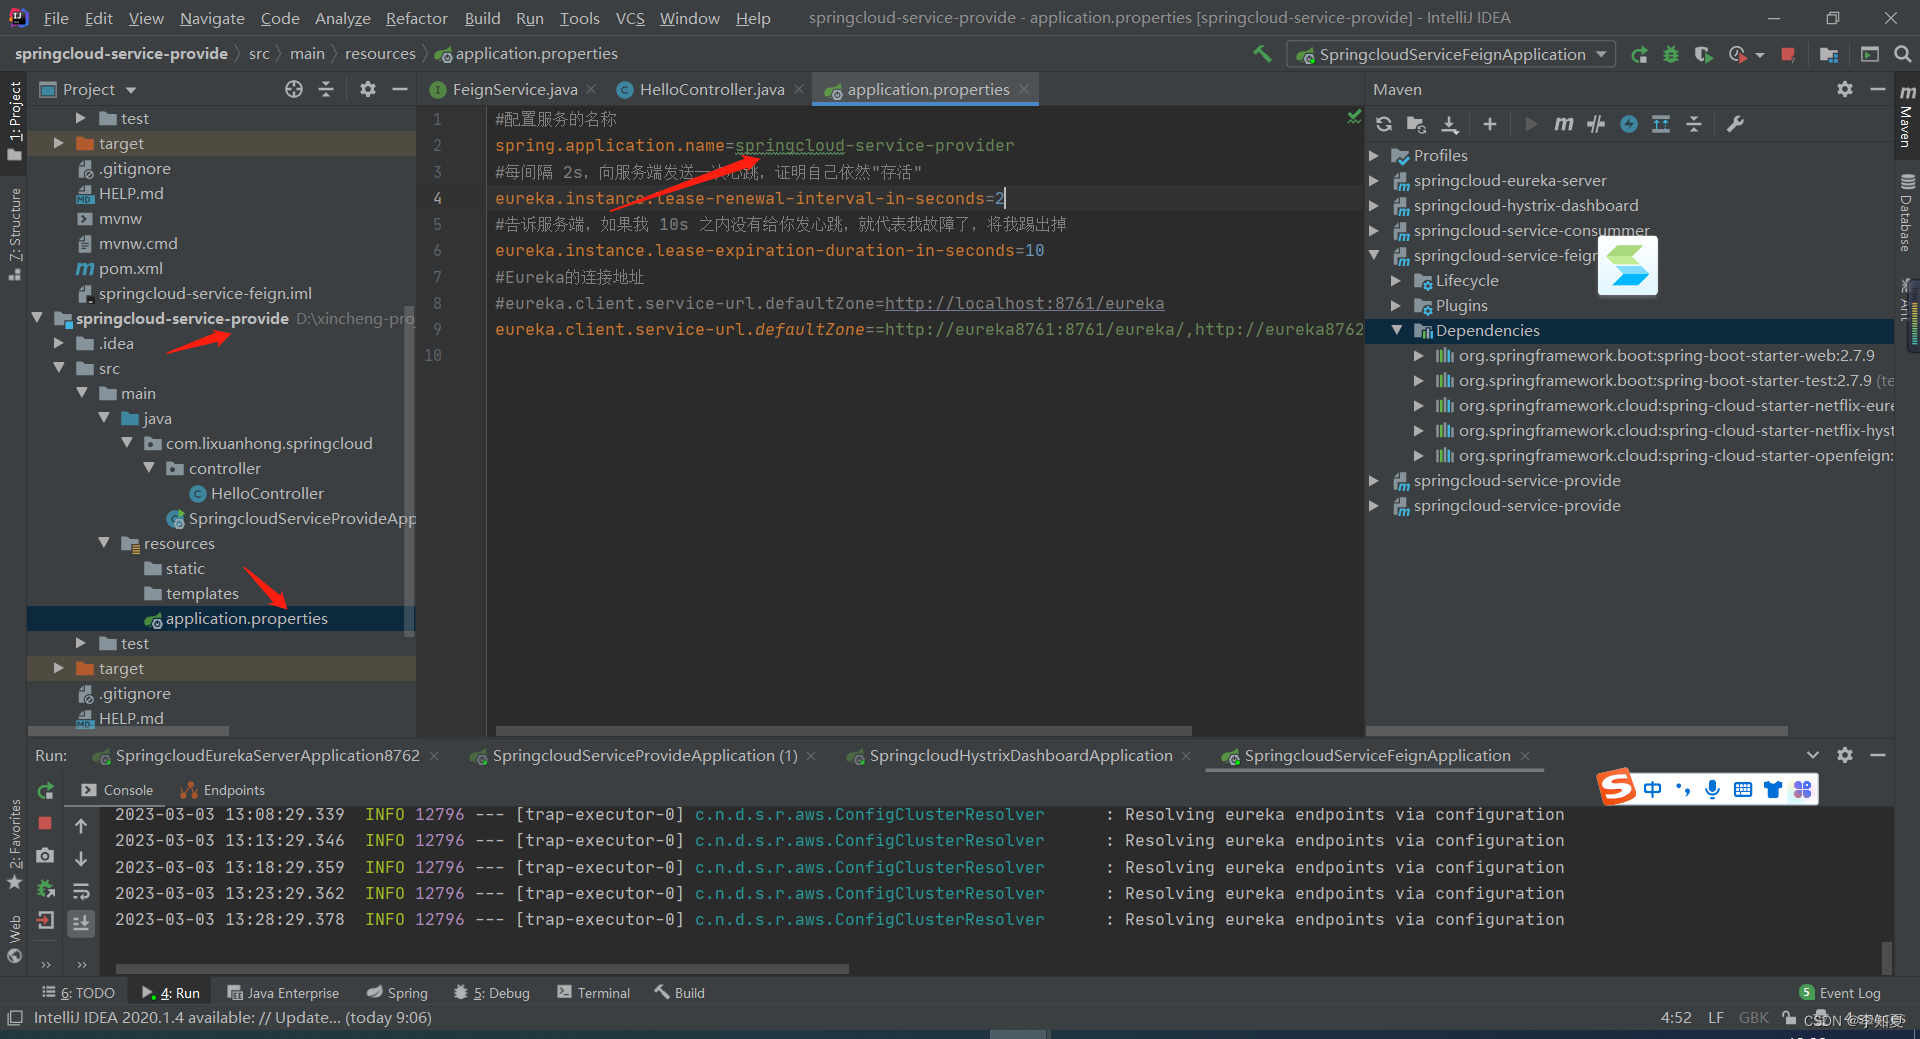Expand the Profiles node in Maven
This screenshot has width=1920, height=1039.
tap(1374, 156)
